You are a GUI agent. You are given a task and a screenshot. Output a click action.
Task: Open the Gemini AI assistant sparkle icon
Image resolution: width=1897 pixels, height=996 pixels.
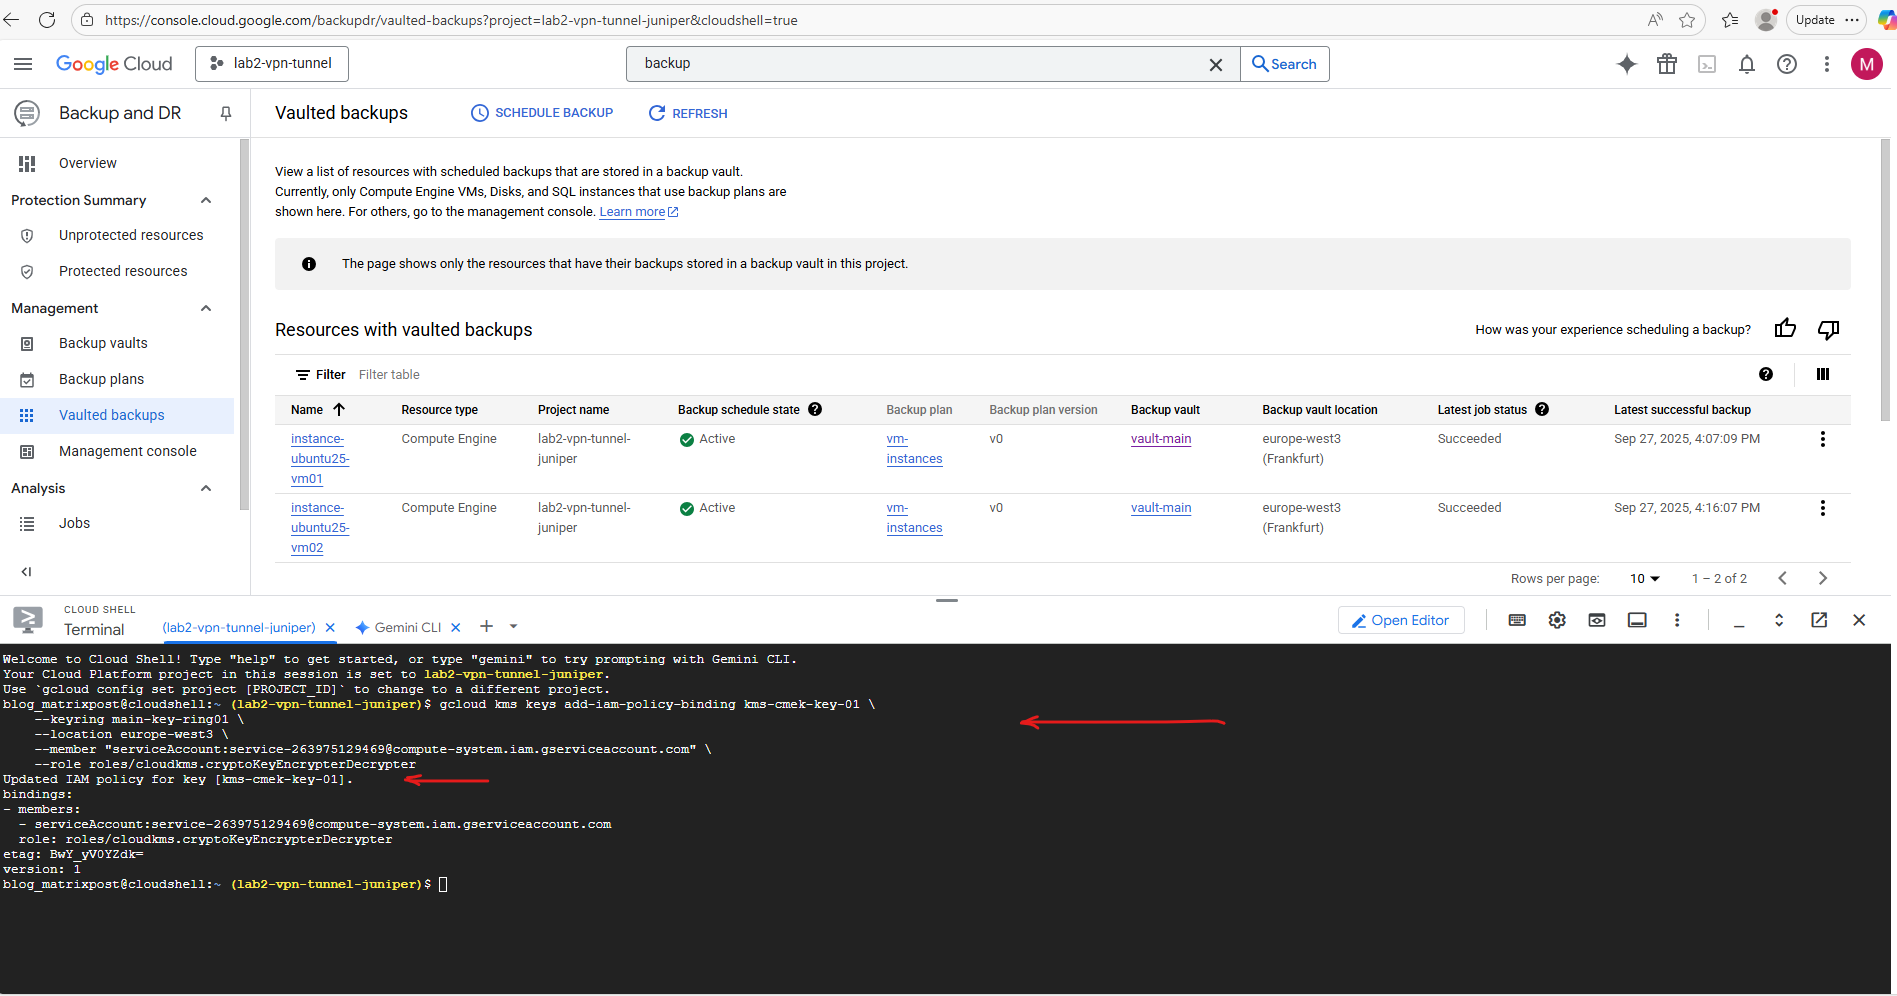point(1626,64)
